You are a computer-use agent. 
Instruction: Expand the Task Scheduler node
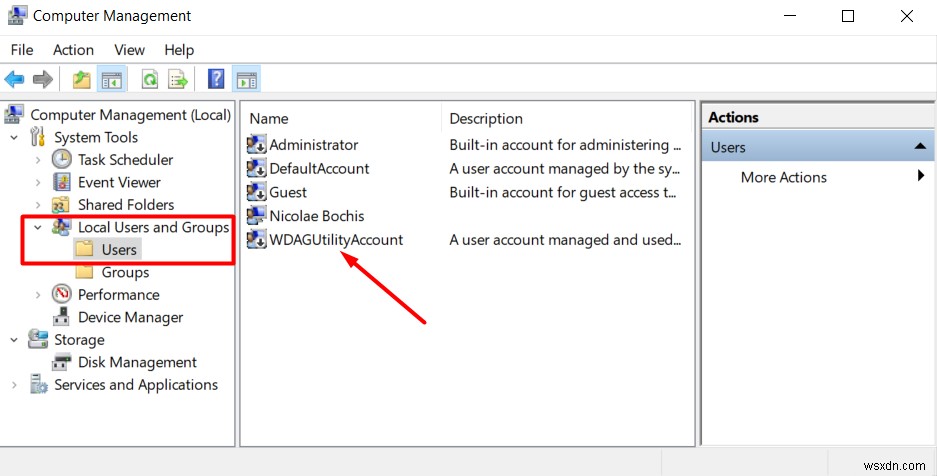(x=38, y=160)
